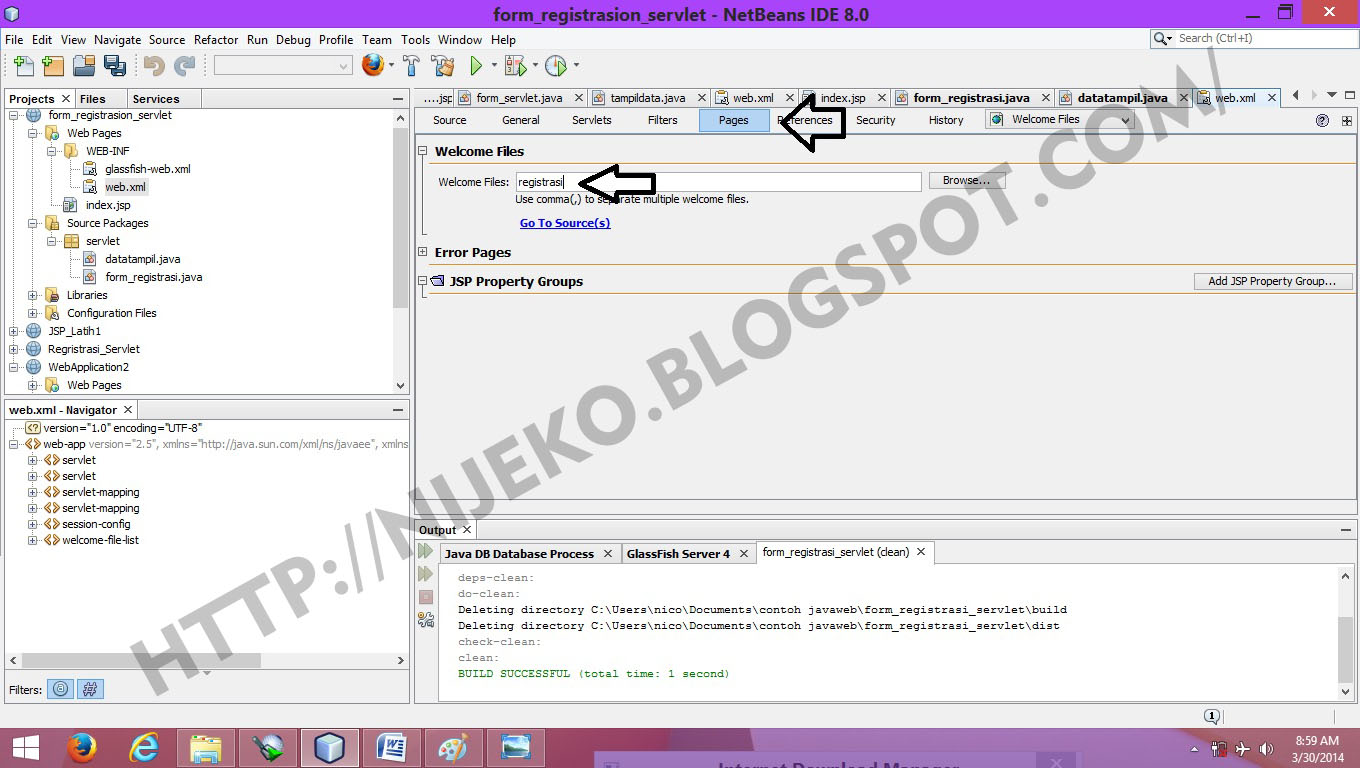Viewport: 1360px width, 768px height.
Task: Click the volume icon in system tray
Action: point(1266,748)
